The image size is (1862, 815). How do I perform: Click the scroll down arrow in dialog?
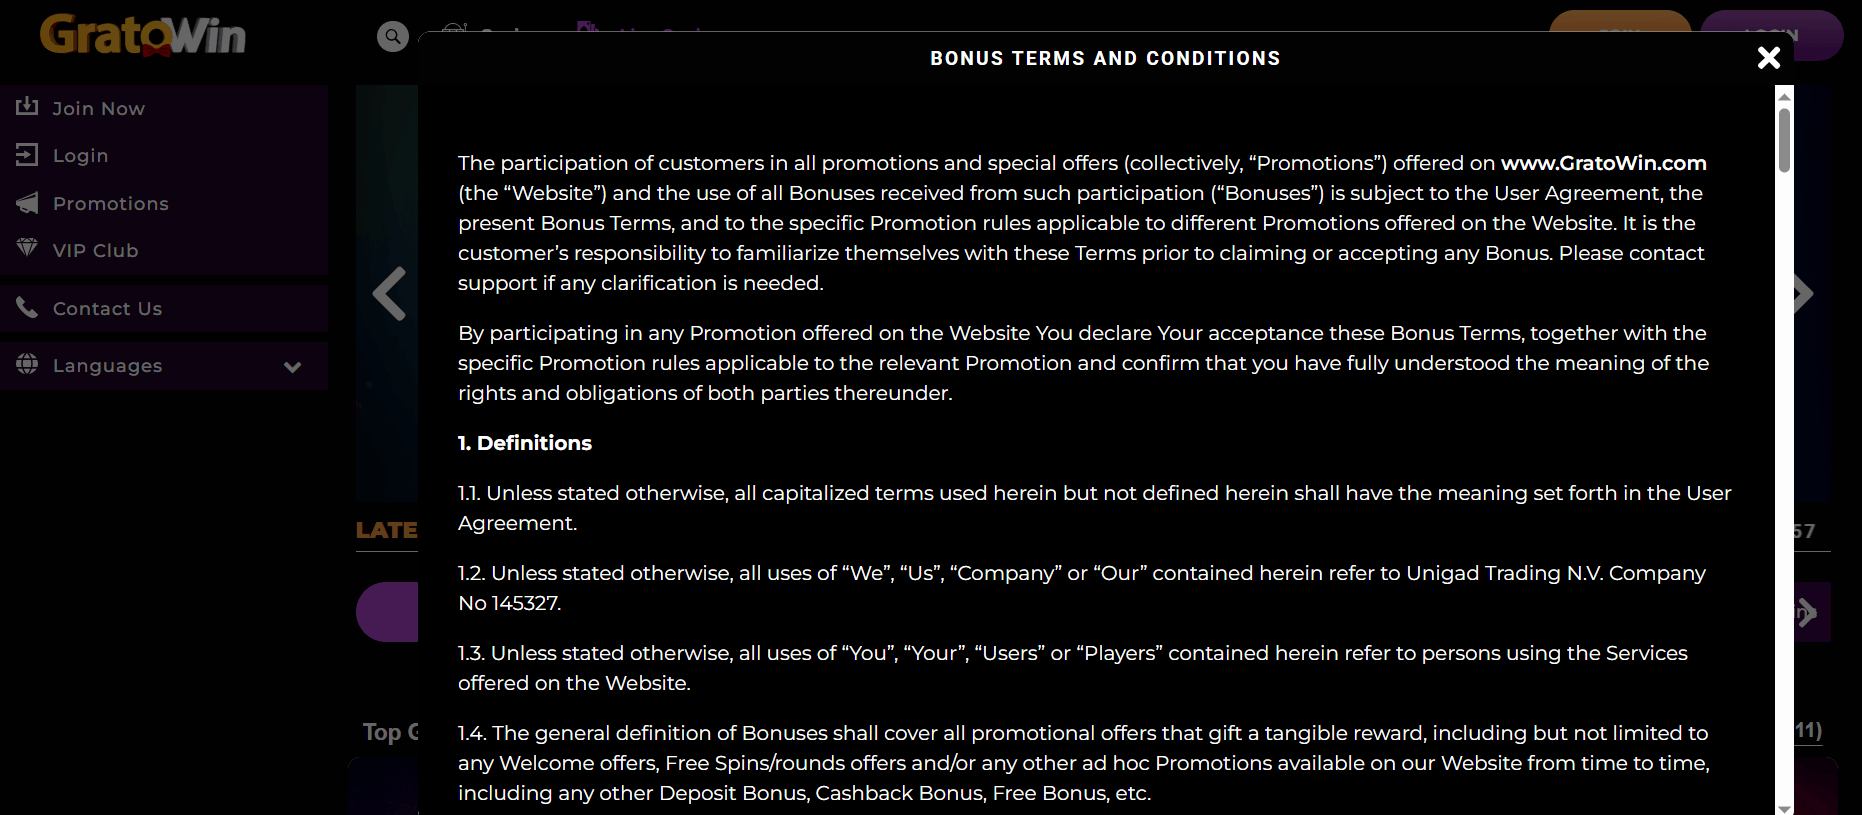tap(1784, 808)
